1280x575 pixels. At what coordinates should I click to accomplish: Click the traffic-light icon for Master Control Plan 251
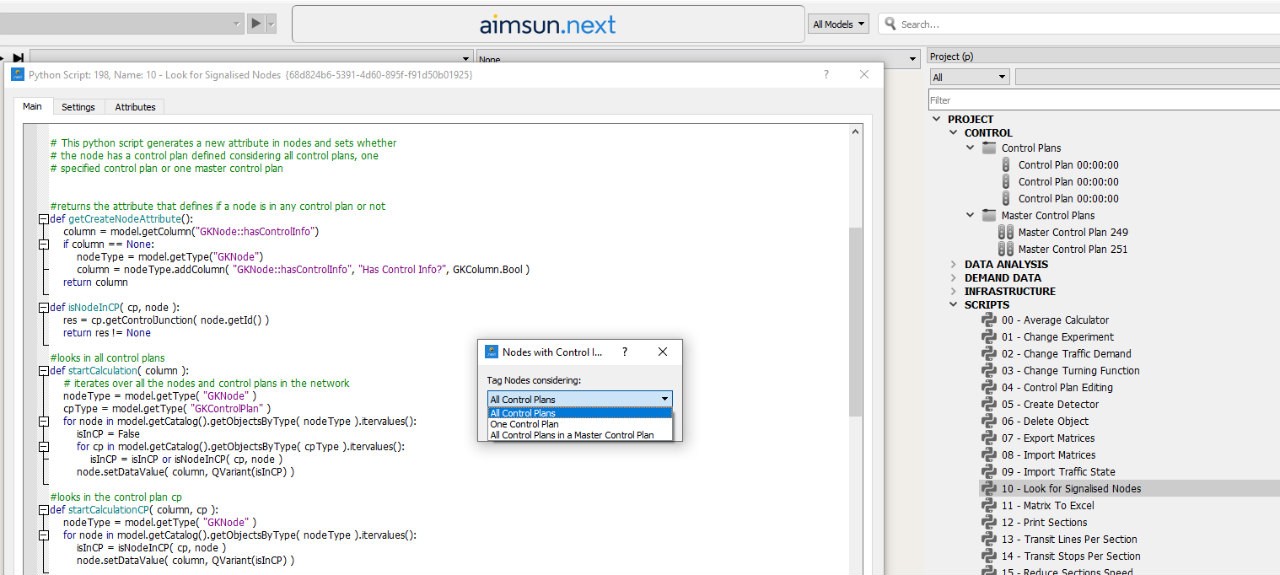click(x=1006, y=249)
